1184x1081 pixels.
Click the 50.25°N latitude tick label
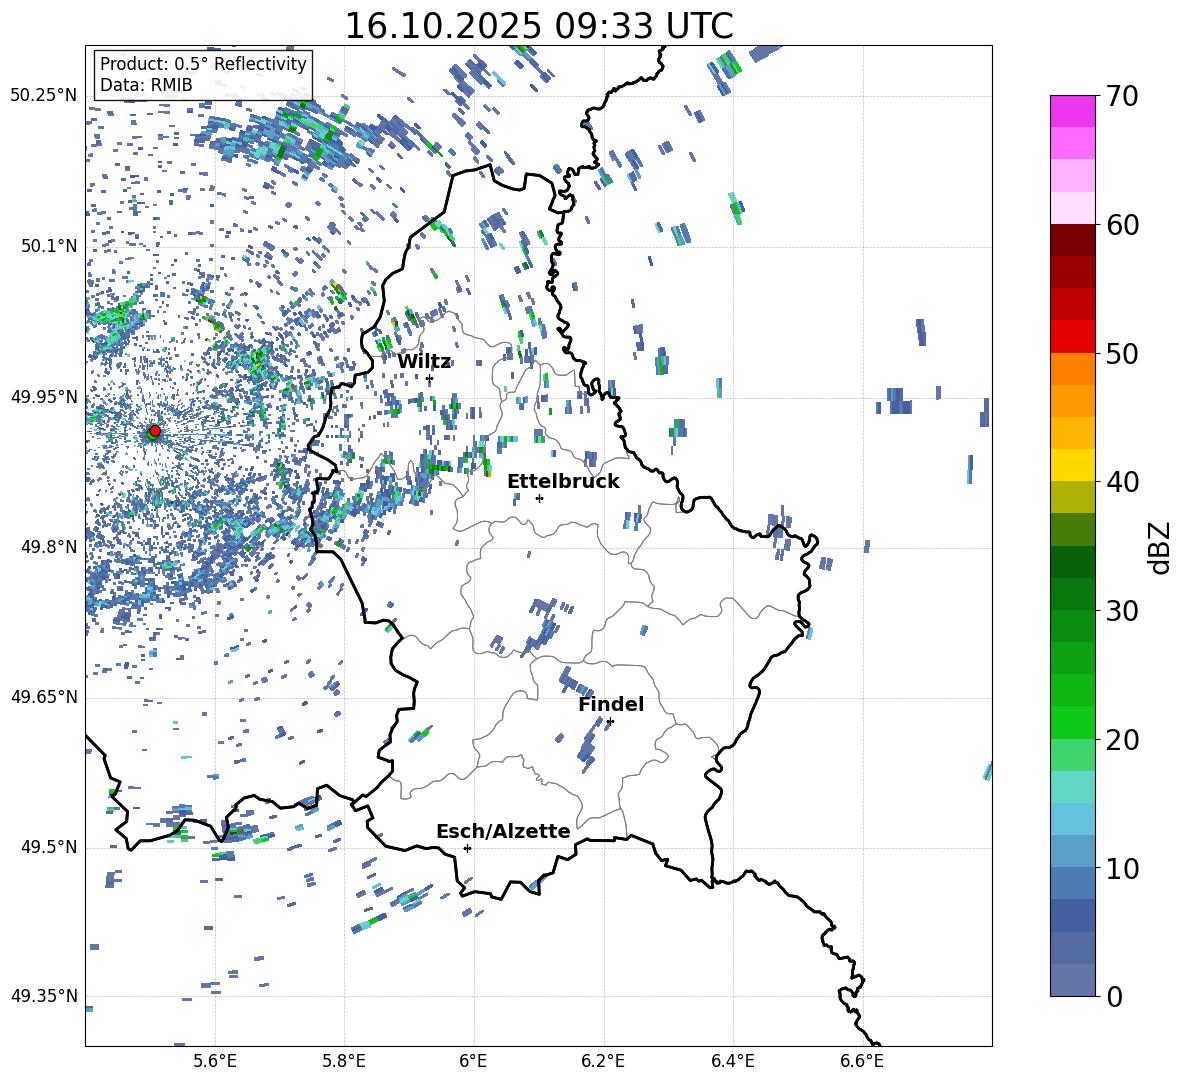[x=44, y=96]
